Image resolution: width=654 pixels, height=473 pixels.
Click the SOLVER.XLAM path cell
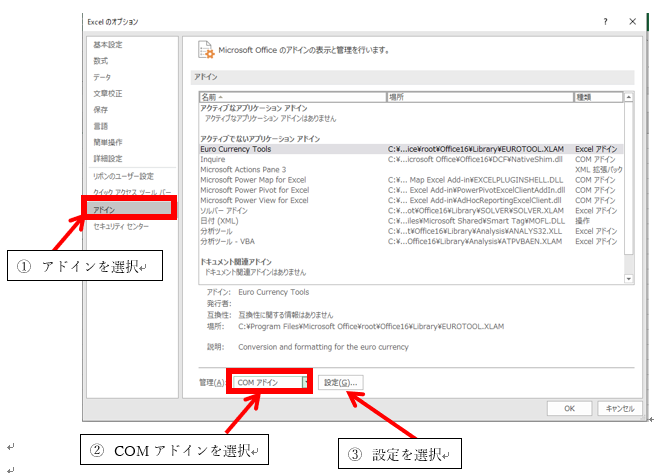pyautogui.click(x=476, y=211)
